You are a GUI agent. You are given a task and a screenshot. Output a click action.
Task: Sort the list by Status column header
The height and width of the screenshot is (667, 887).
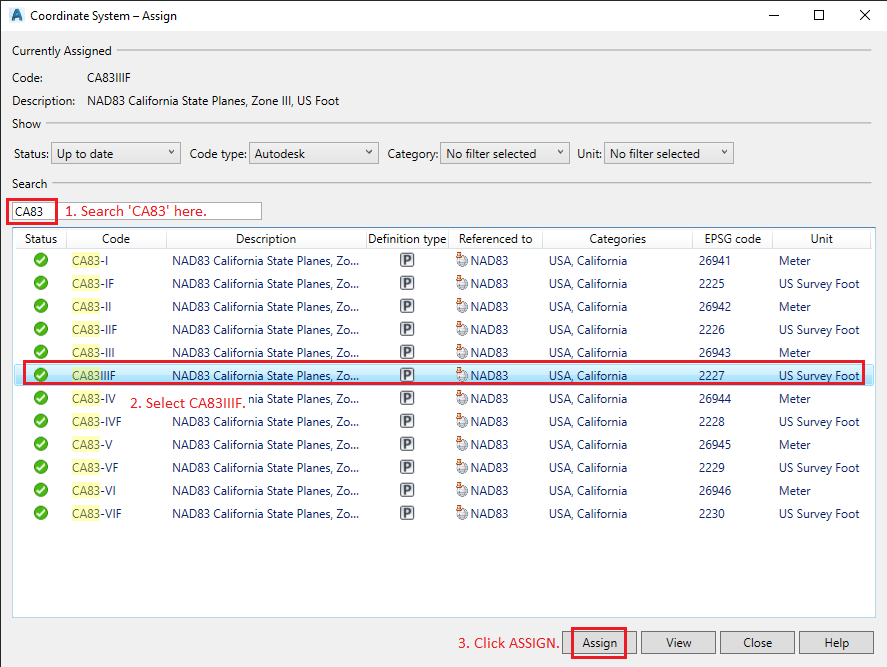[41, 239]
